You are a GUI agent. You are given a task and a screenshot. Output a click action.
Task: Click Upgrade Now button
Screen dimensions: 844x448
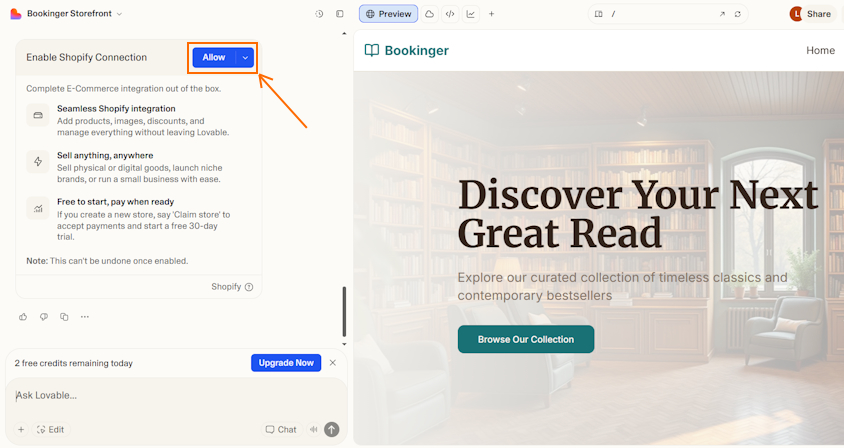286,363
